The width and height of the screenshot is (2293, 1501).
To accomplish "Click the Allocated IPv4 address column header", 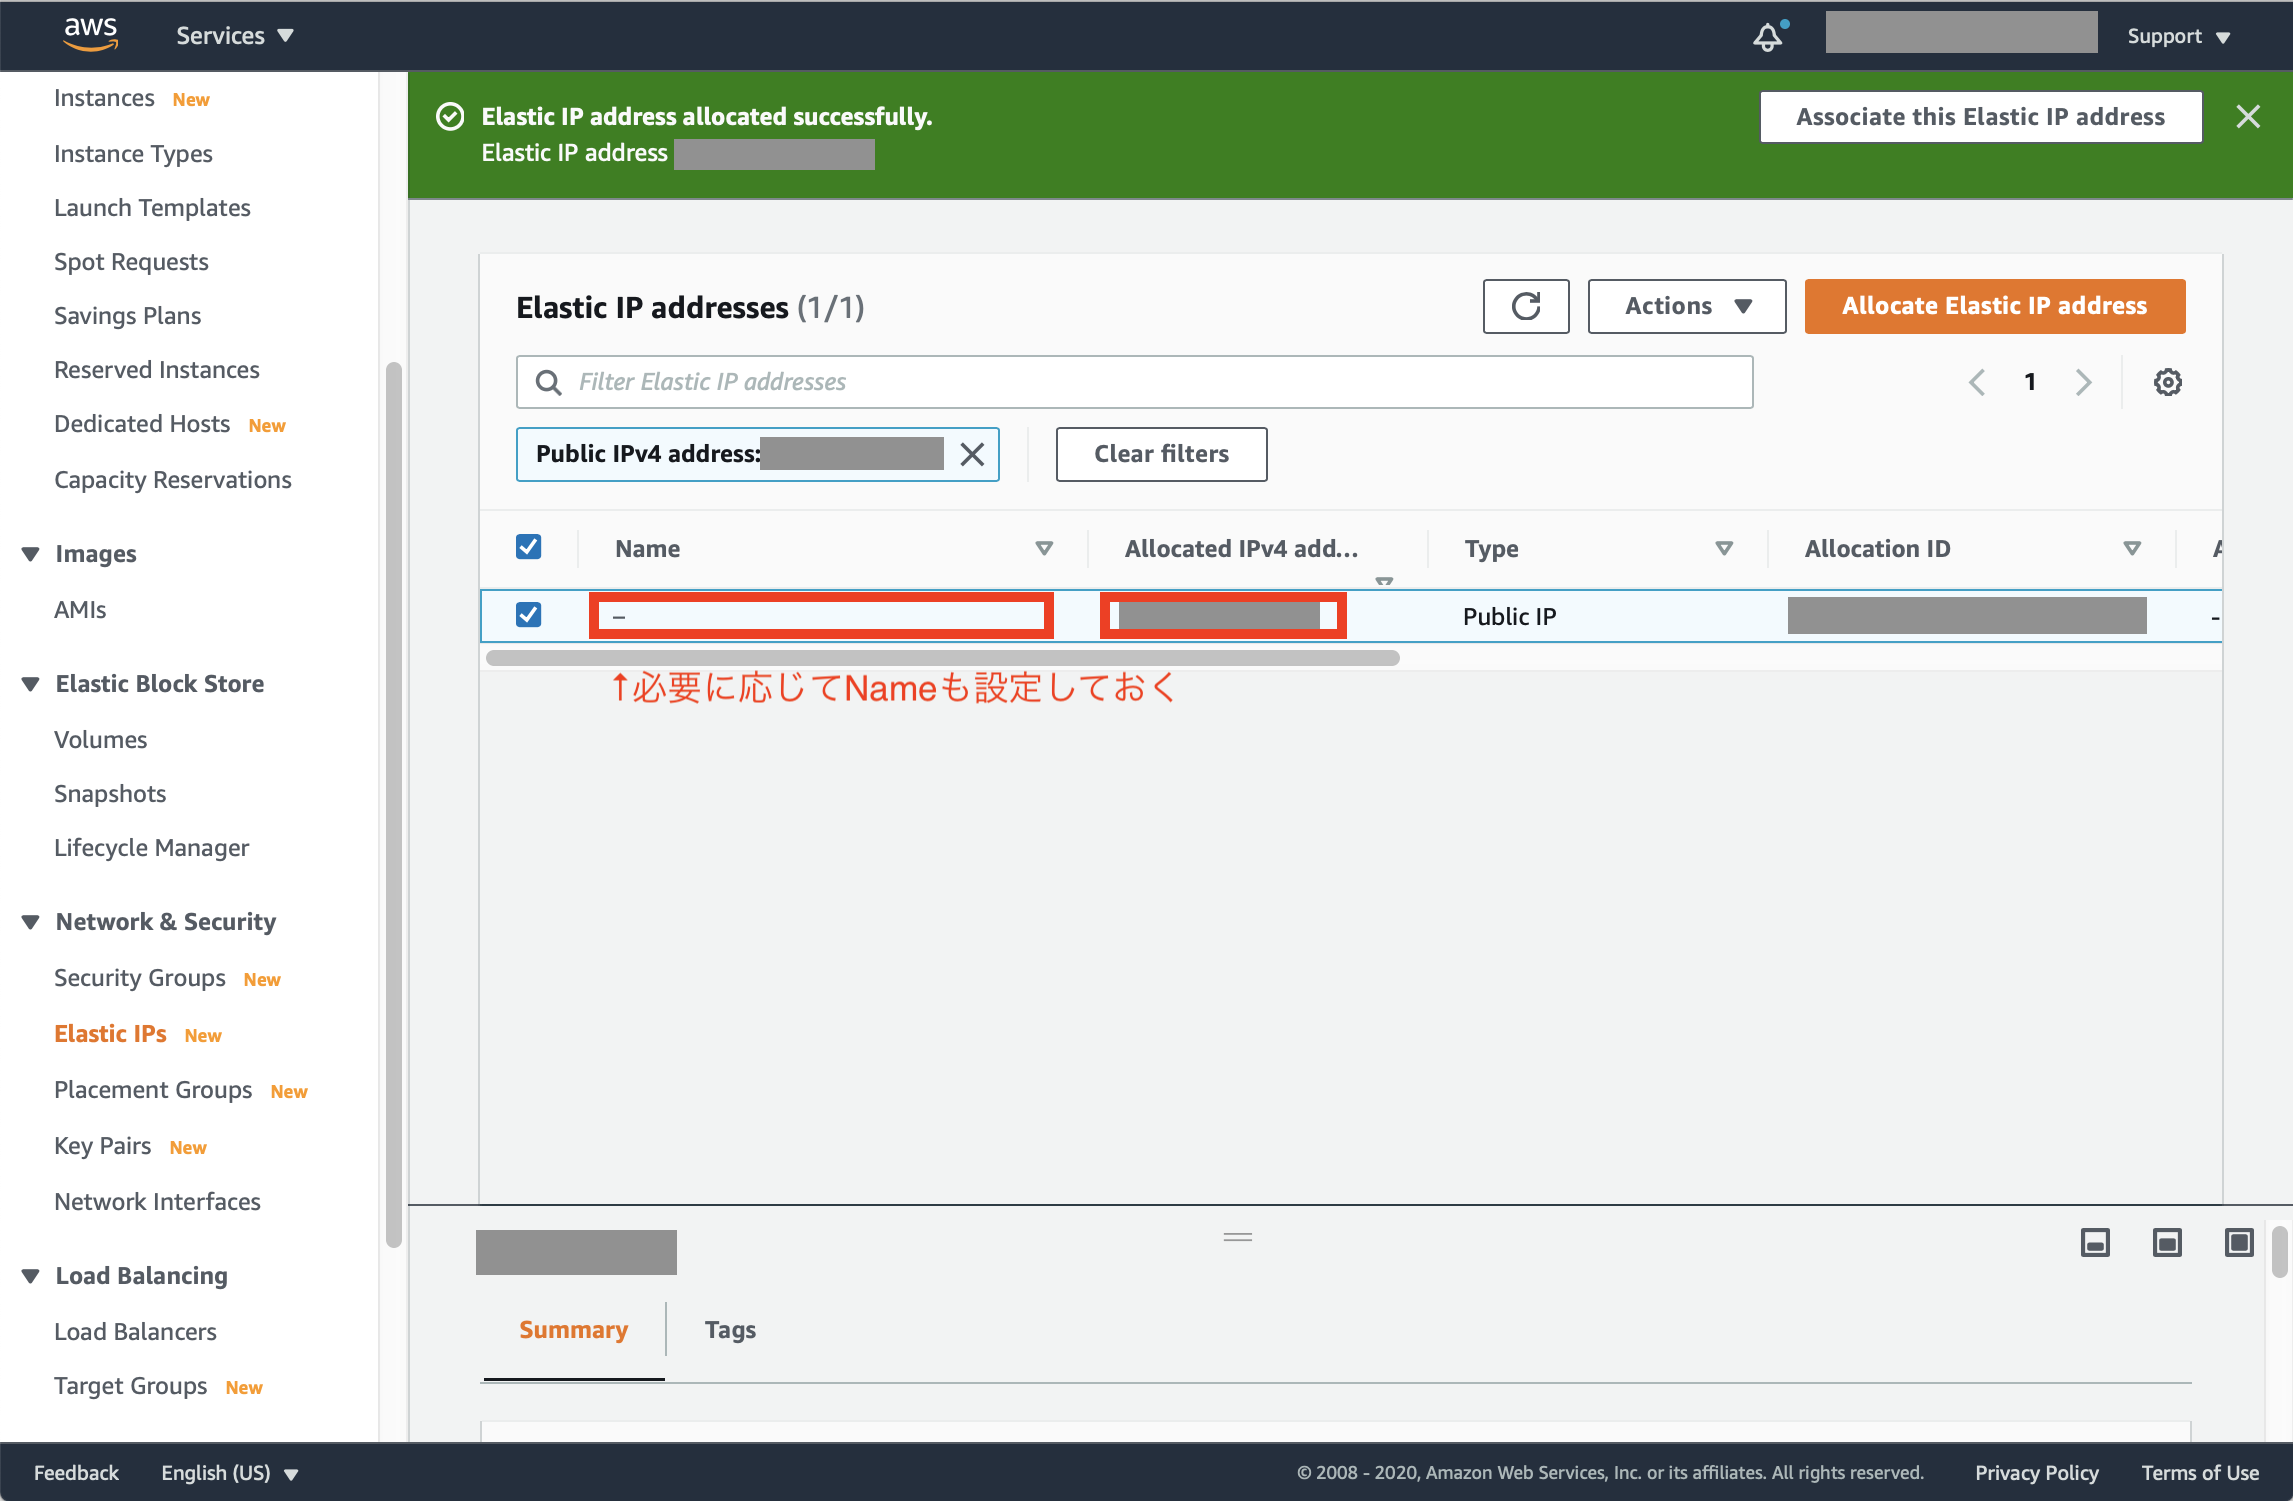I will (1241, 548).
